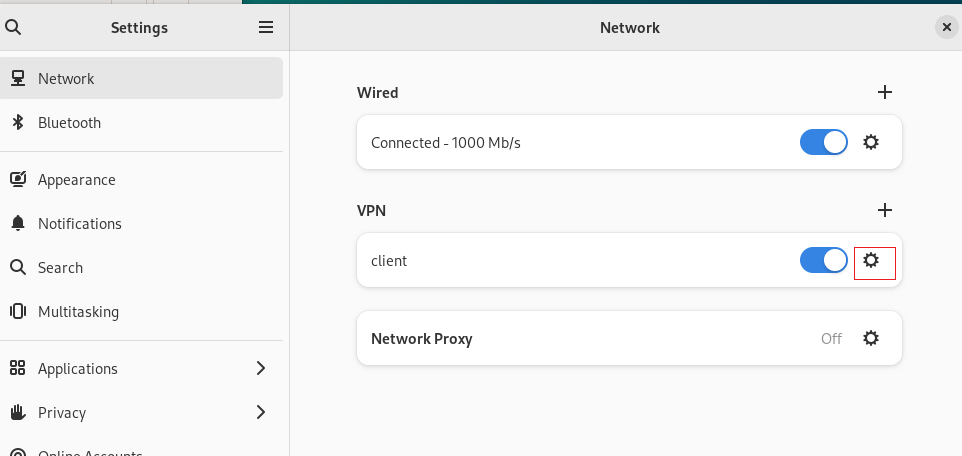Select the Network sidebar item
The height and width of the screenshot is (456, 962).
click(141, 78)
